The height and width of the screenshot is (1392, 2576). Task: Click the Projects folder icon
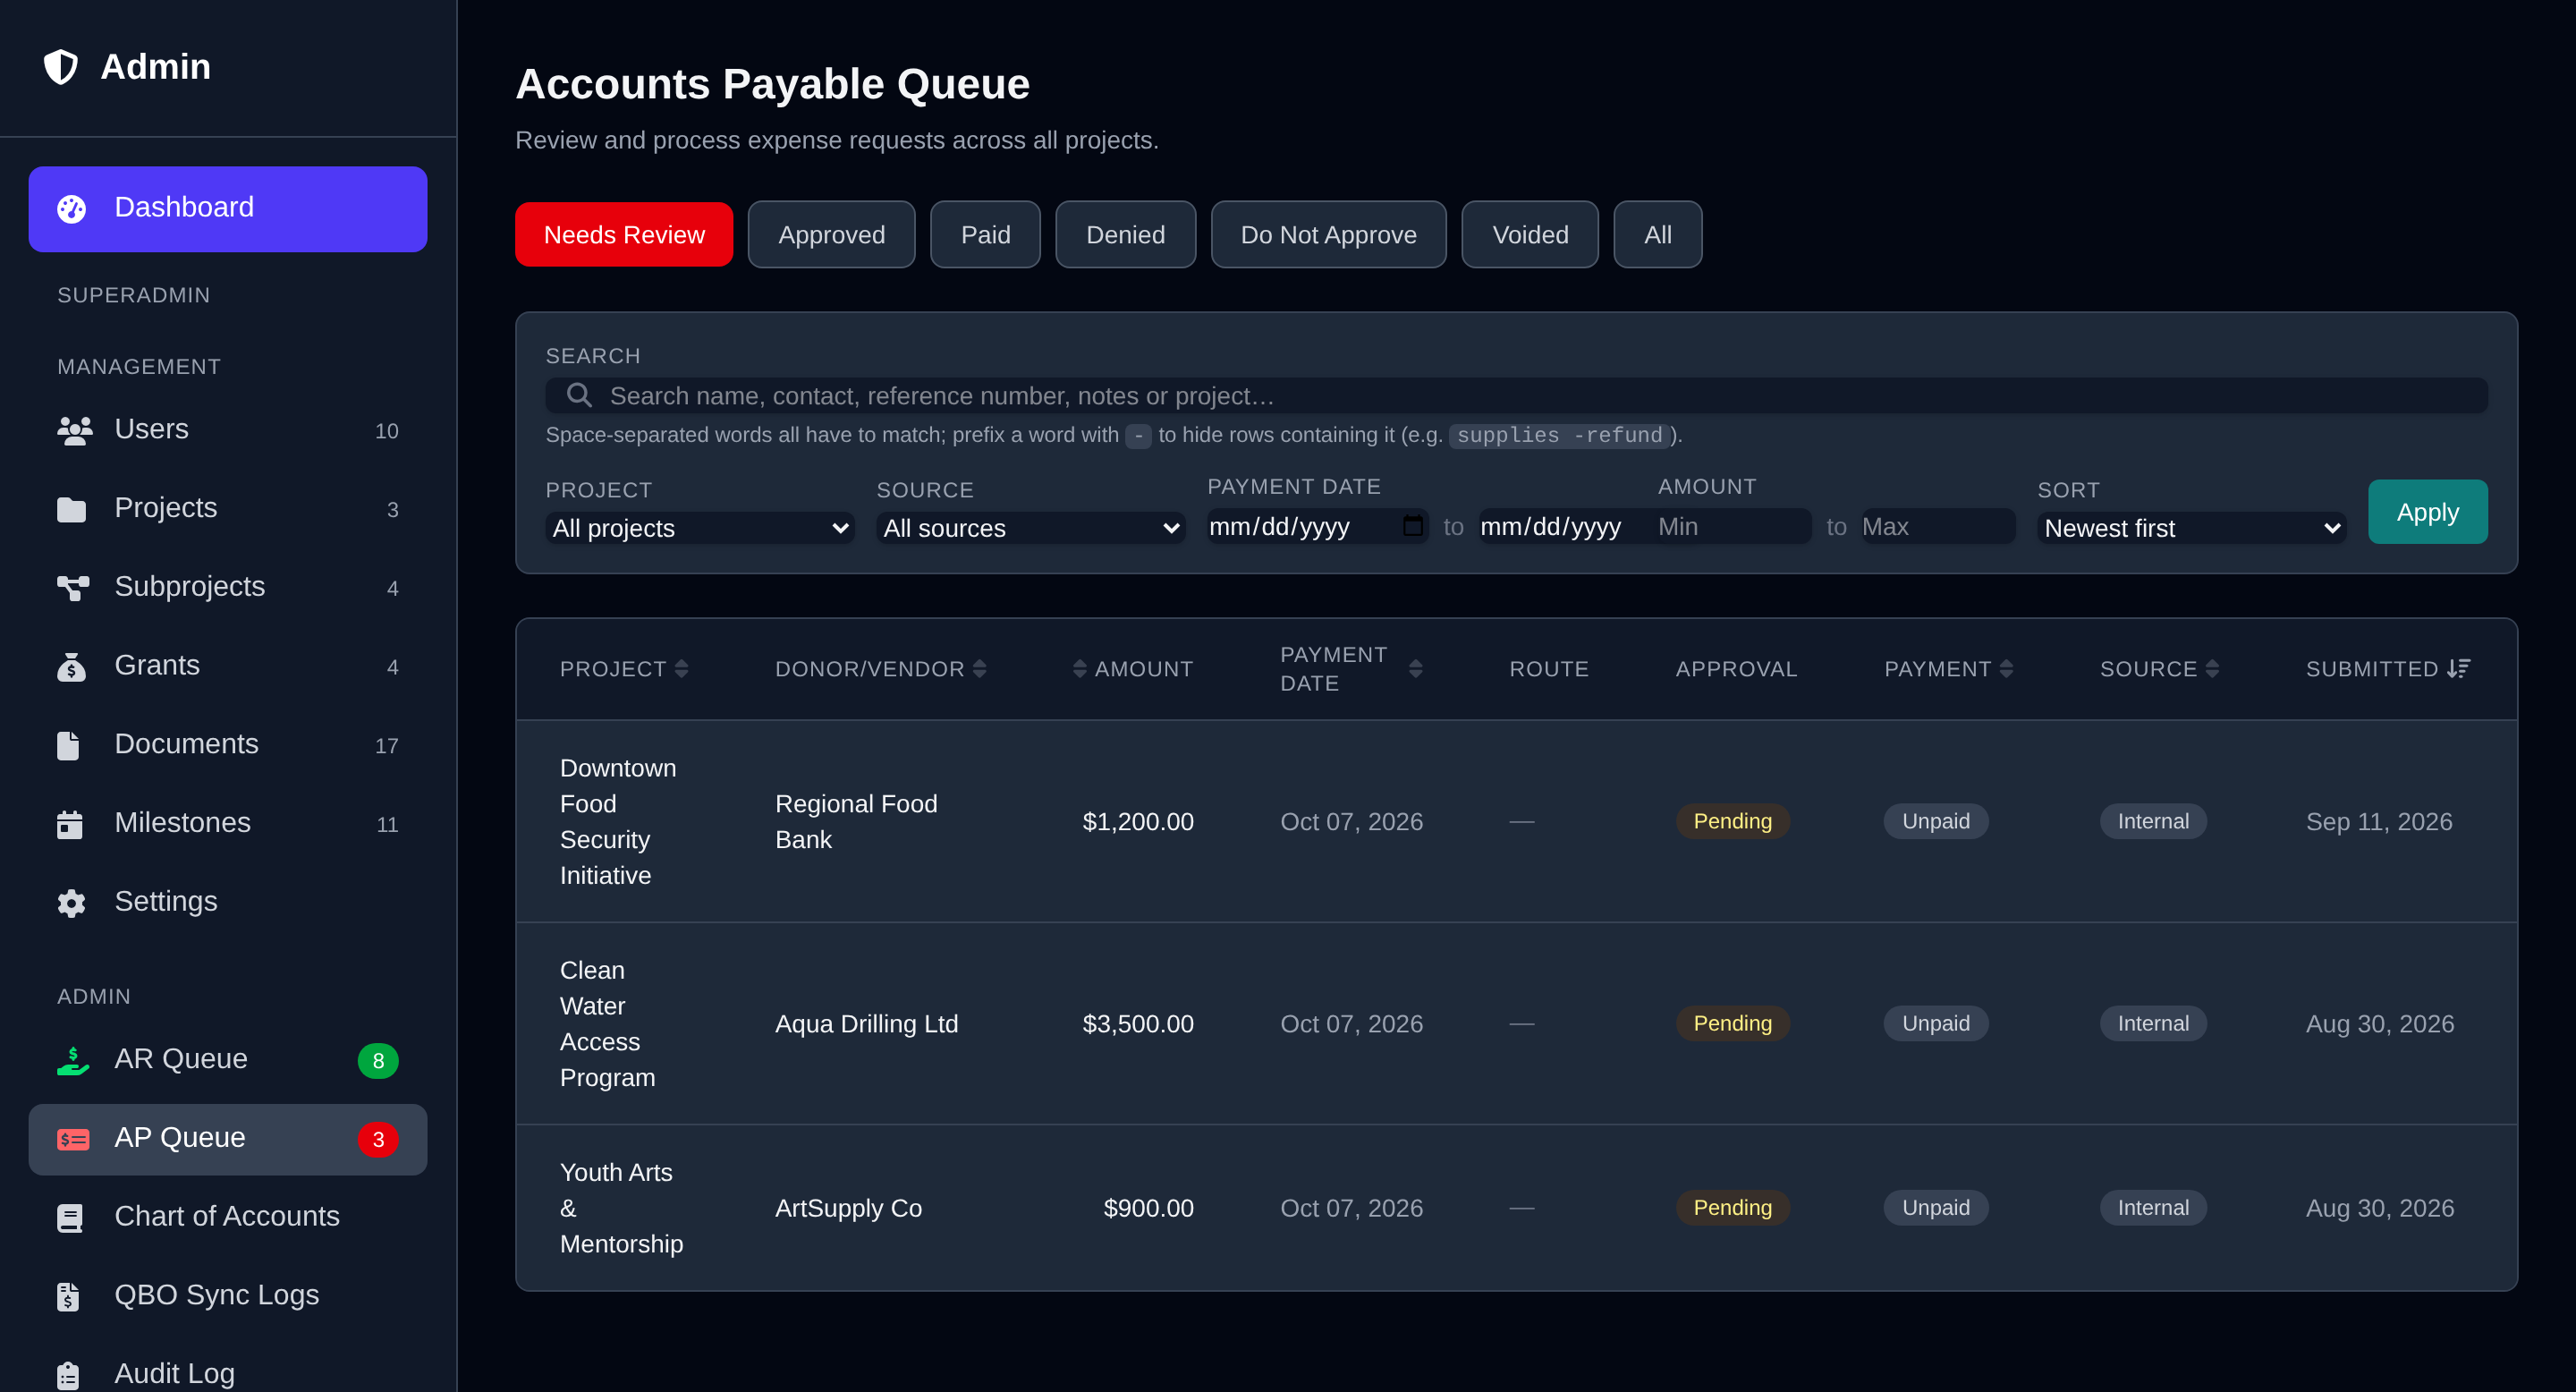click(x=71, y=509)
